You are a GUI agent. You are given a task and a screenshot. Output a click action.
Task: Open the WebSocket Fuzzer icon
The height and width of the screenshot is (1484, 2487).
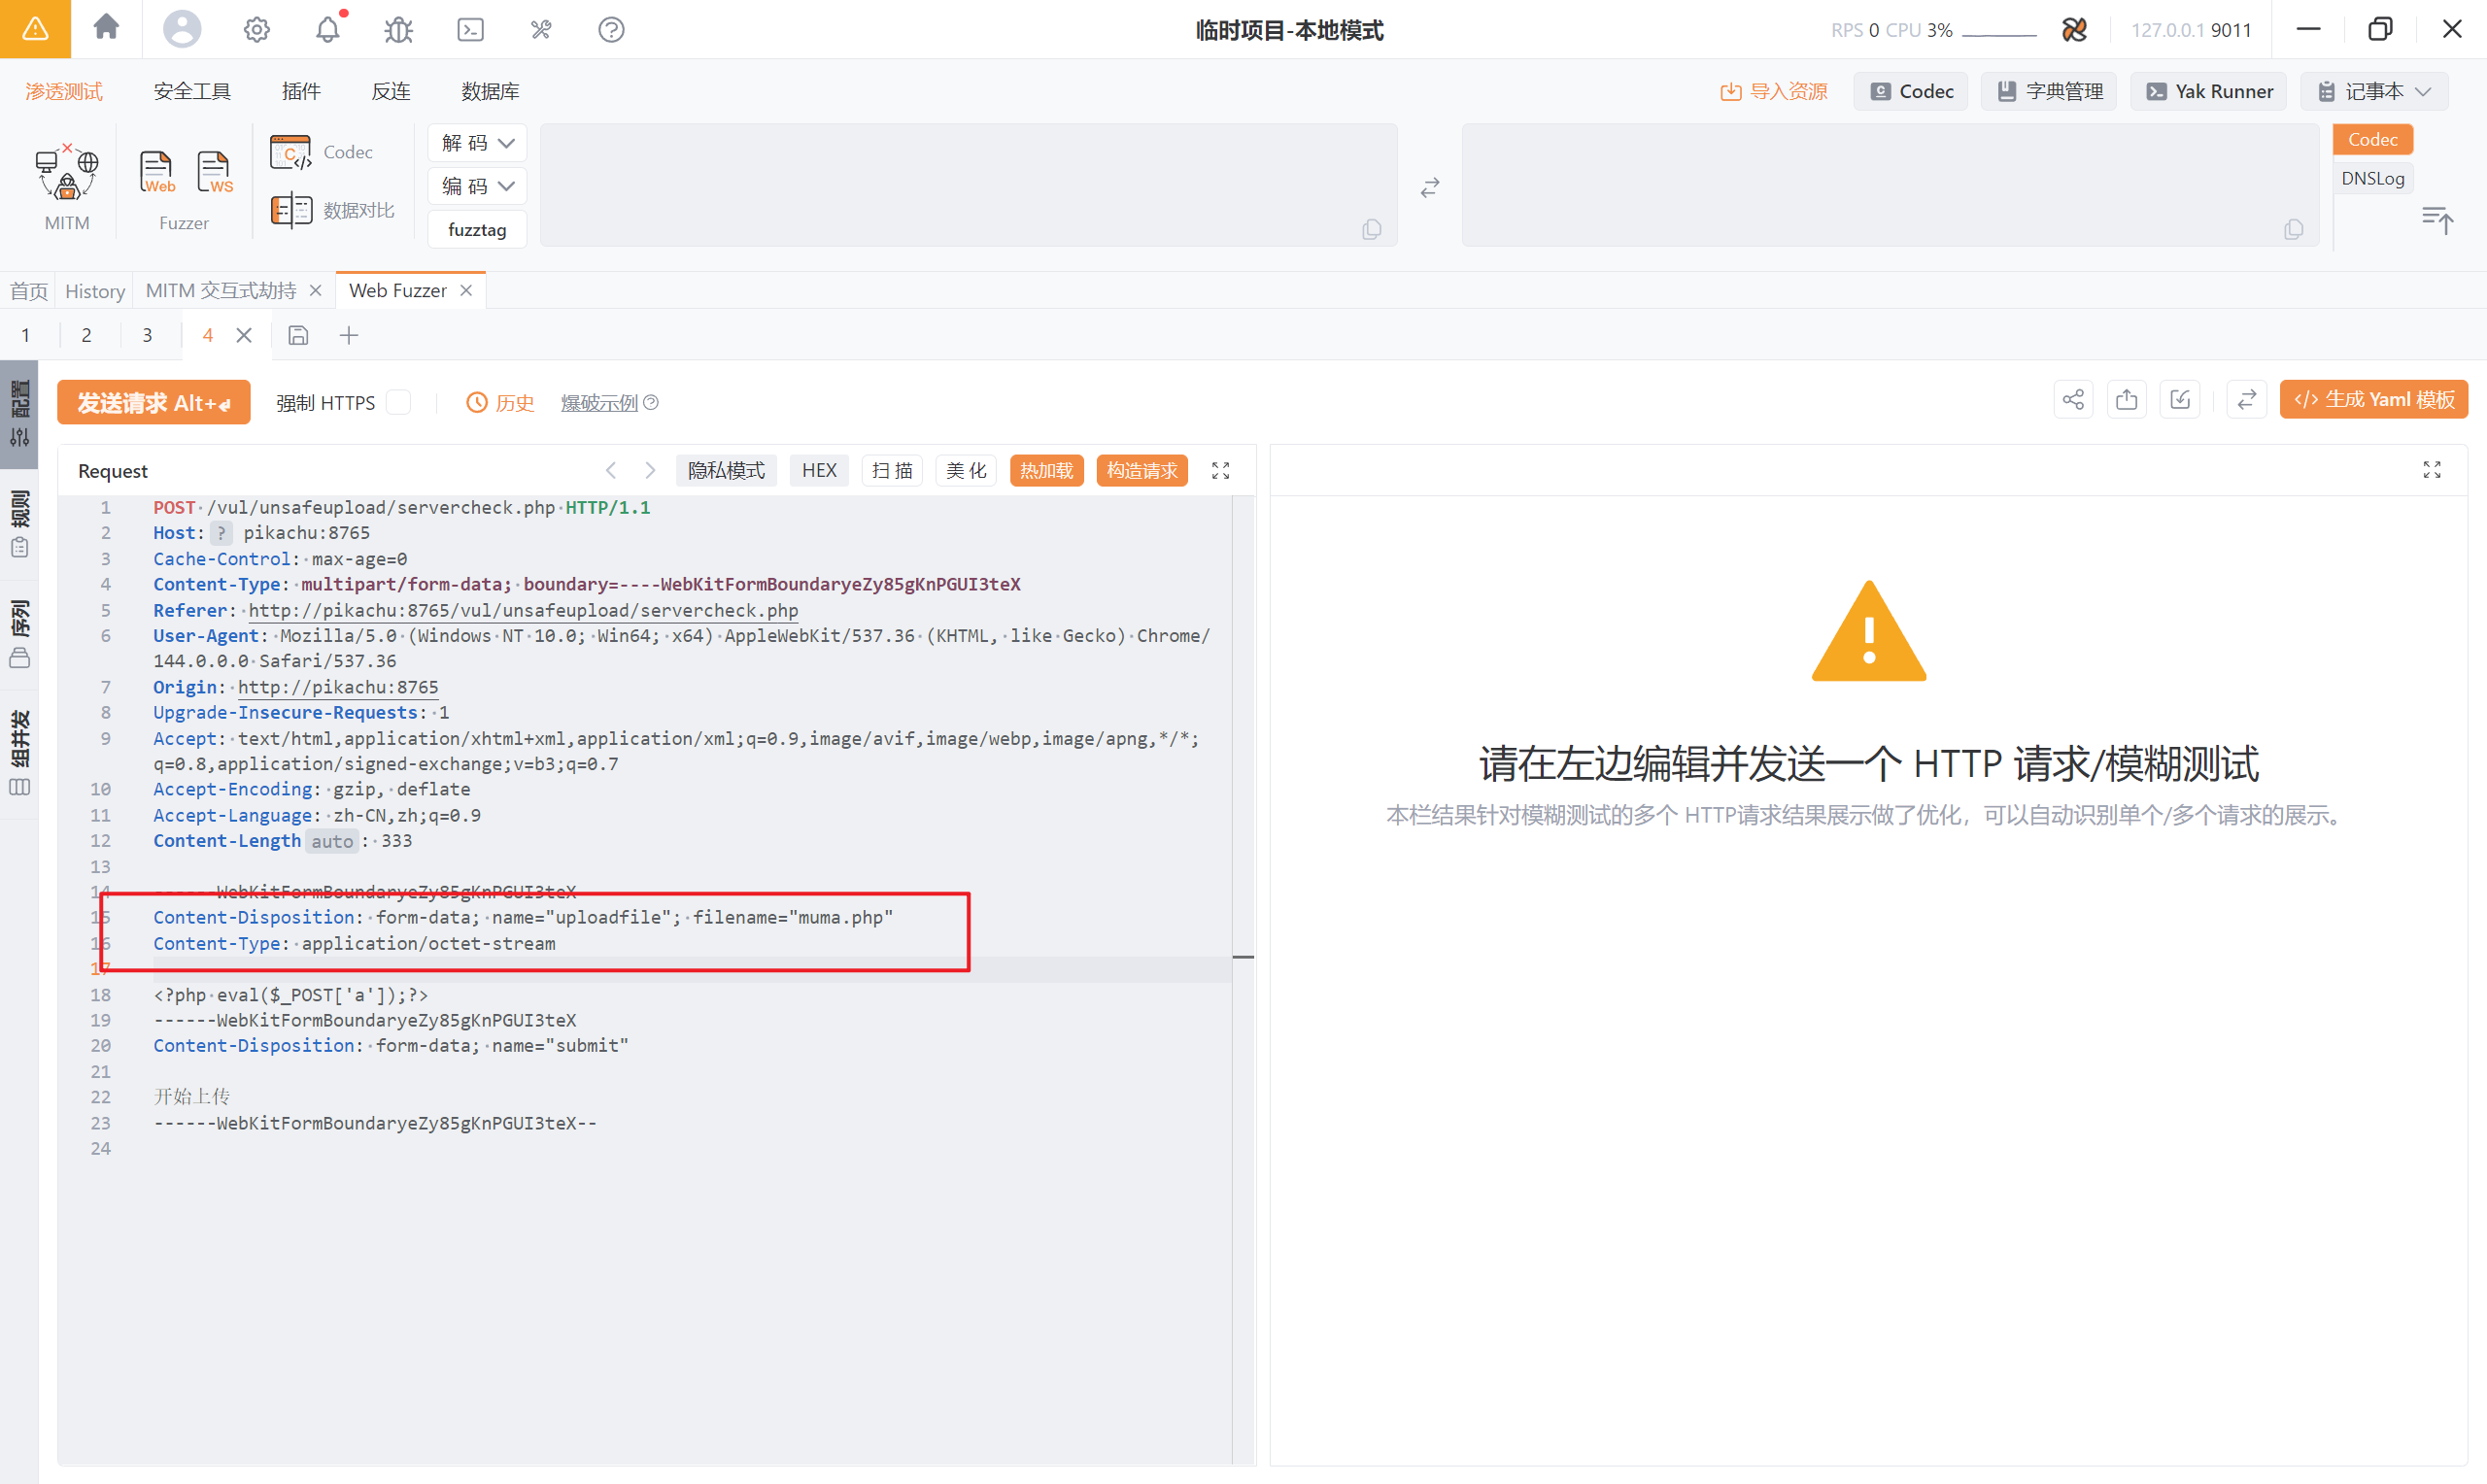214,172
